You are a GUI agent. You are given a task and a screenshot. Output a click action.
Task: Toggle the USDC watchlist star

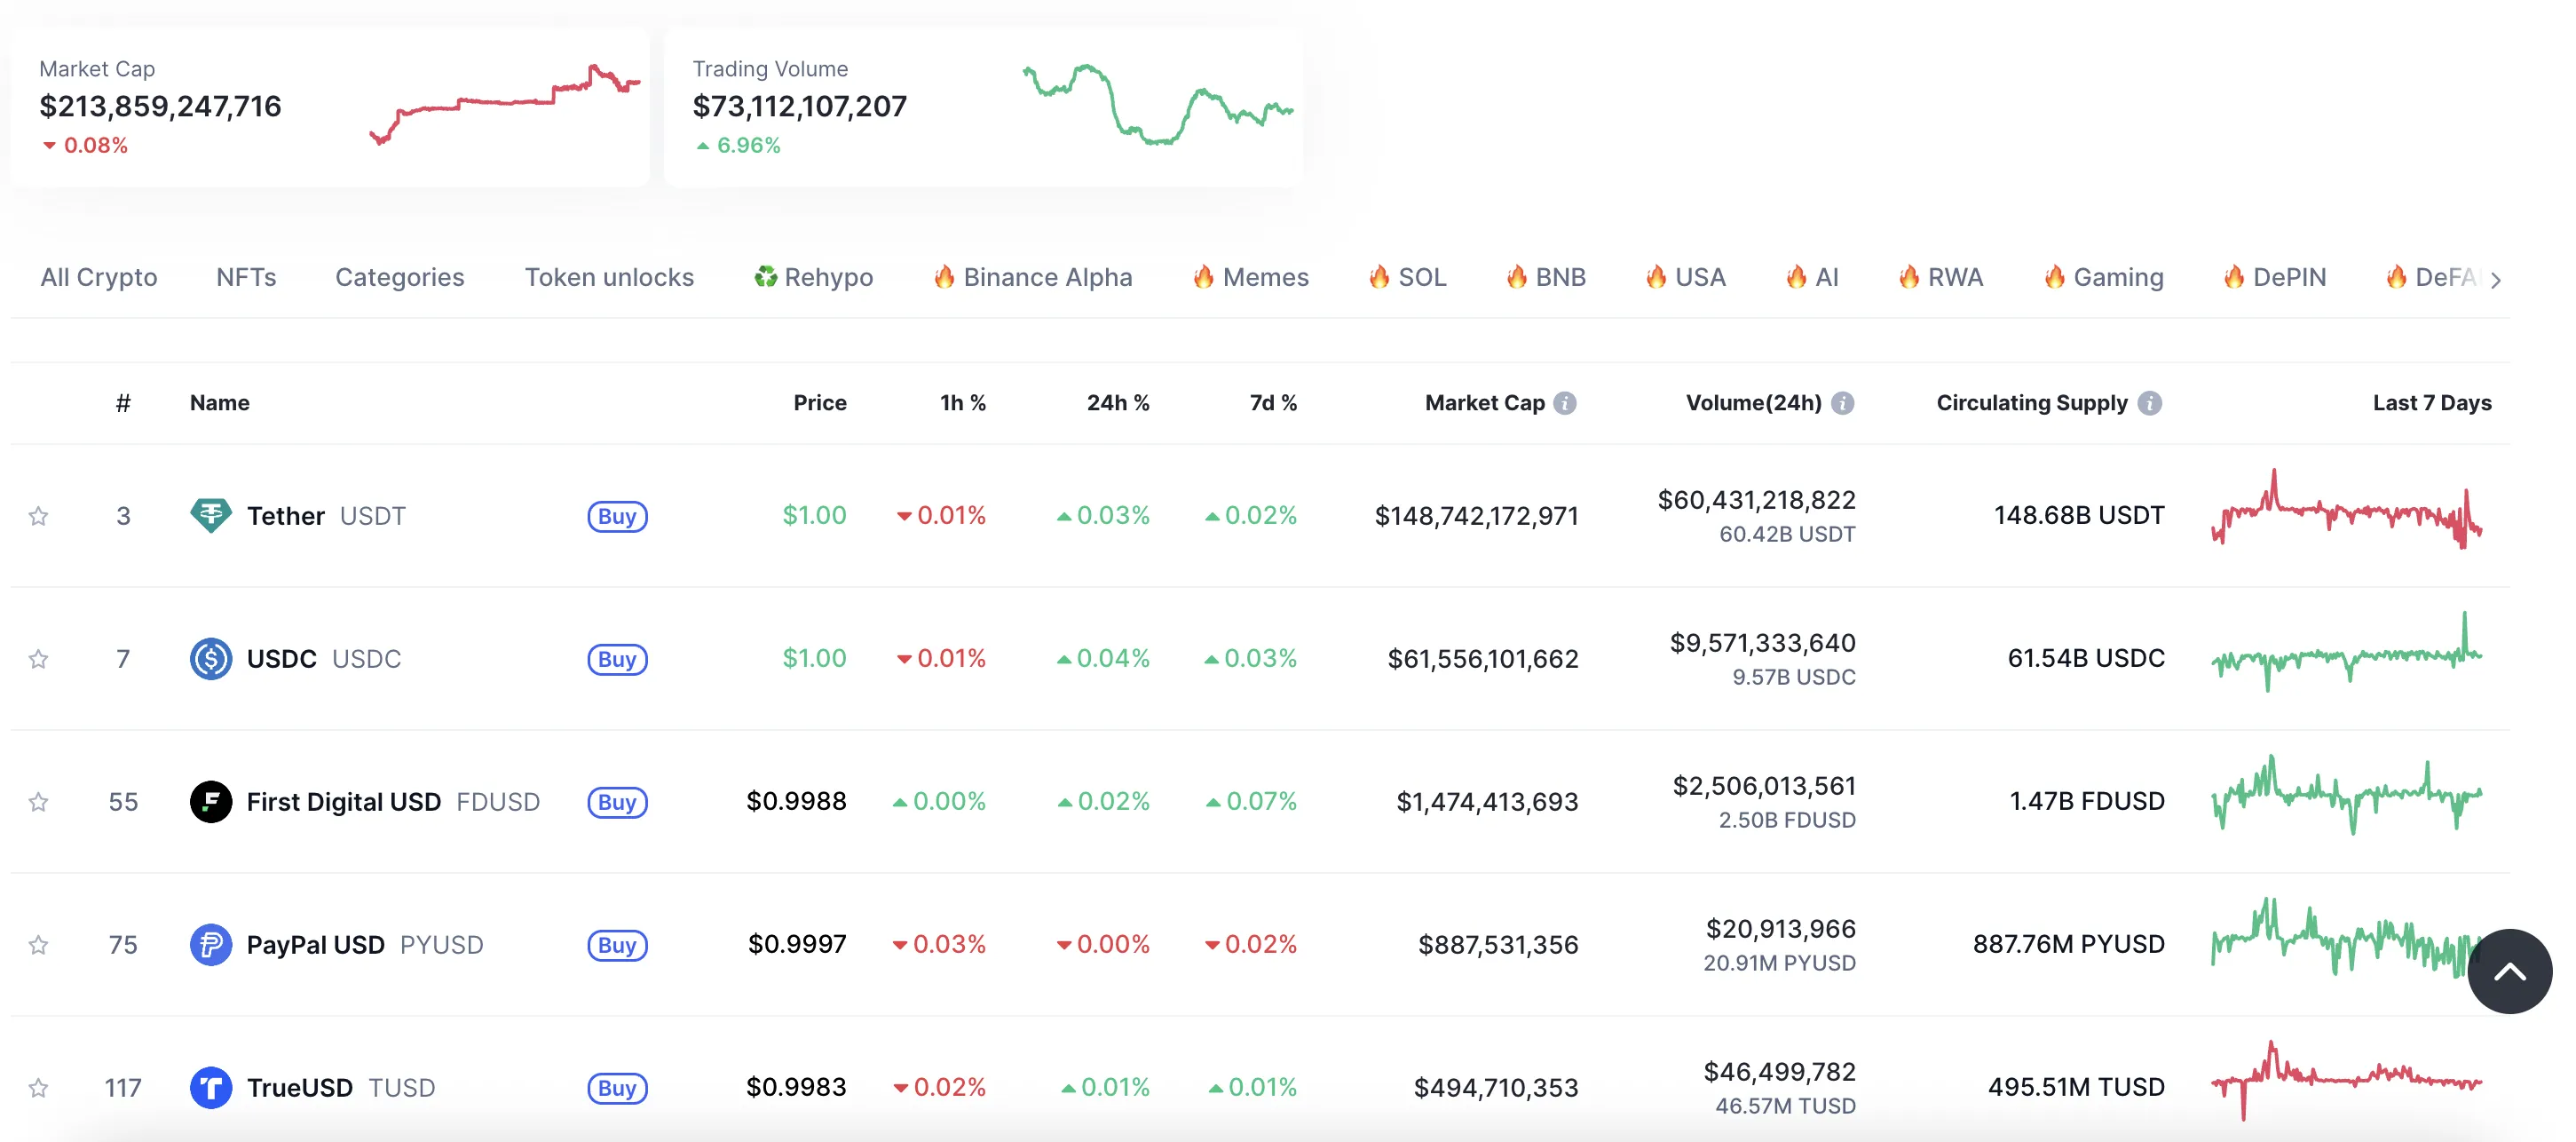(x=38, y=659)
